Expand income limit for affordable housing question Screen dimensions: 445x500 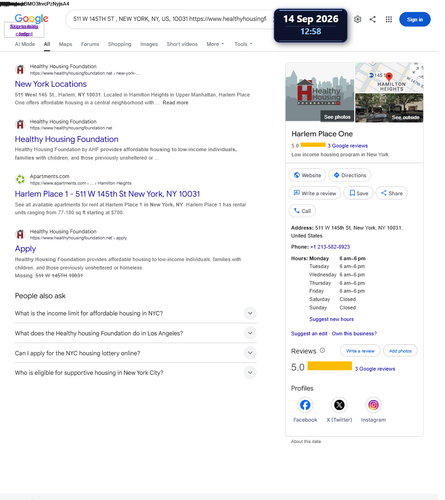point(136,313)
